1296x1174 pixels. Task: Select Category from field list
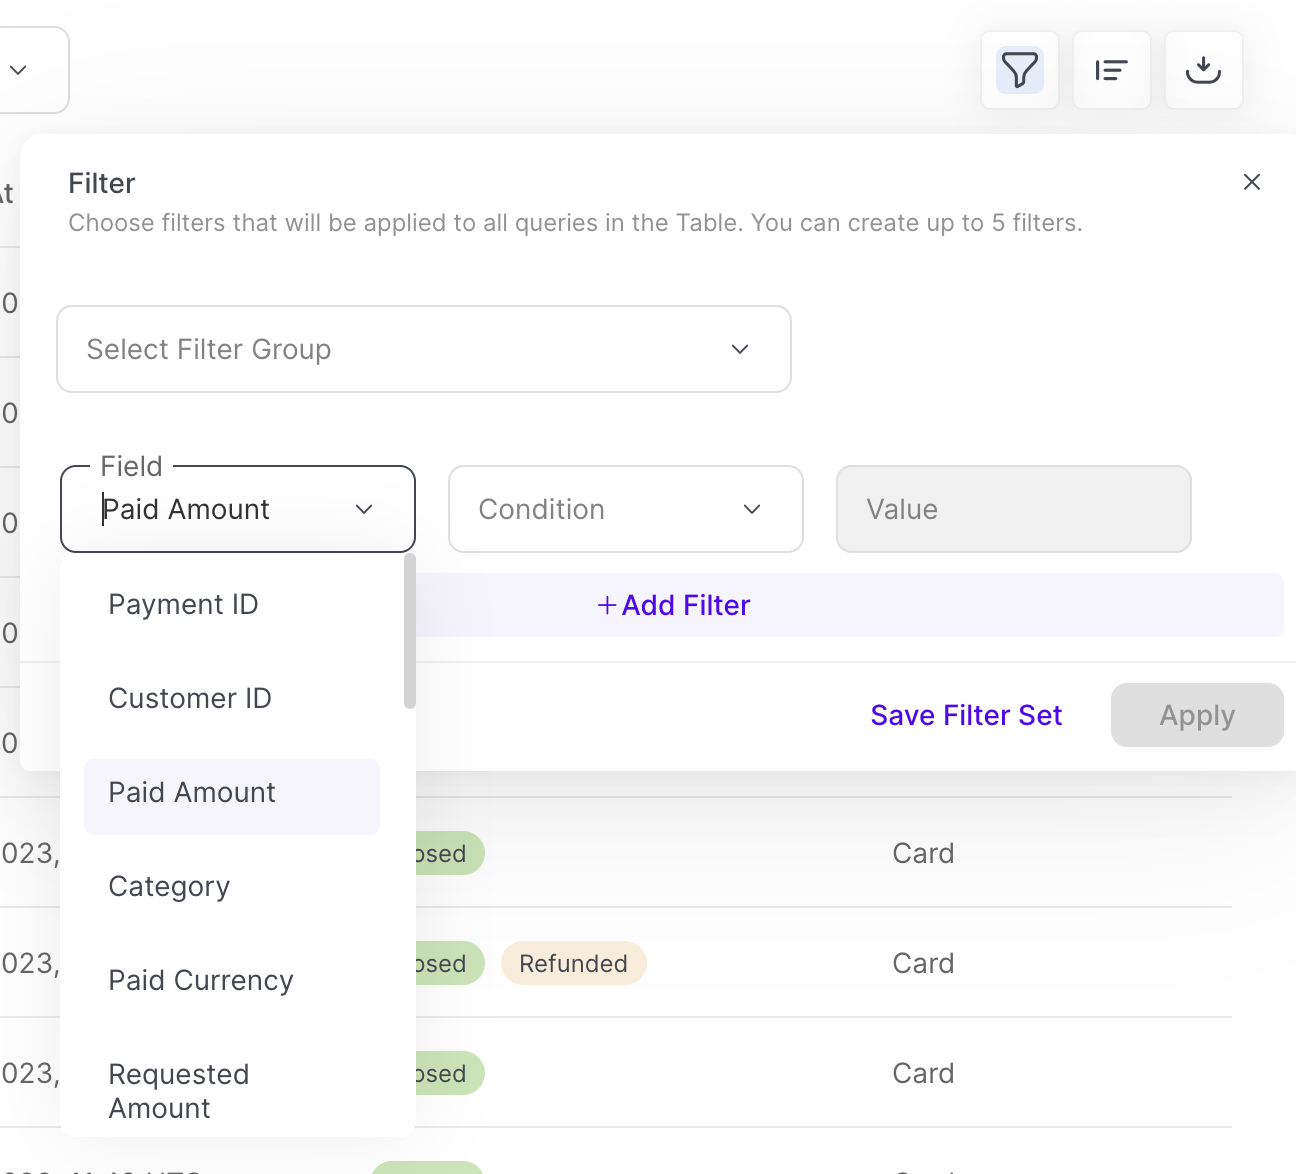pos(169,887)
